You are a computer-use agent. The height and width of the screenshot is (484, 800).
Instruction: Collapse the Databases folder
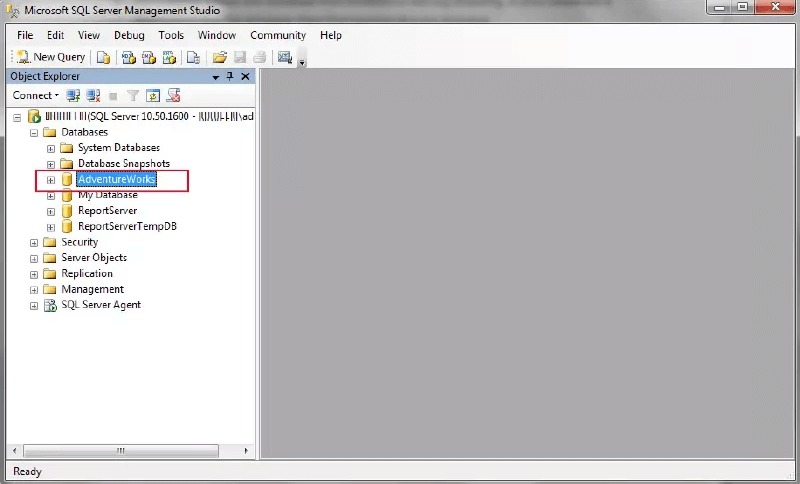coord(34,133)
